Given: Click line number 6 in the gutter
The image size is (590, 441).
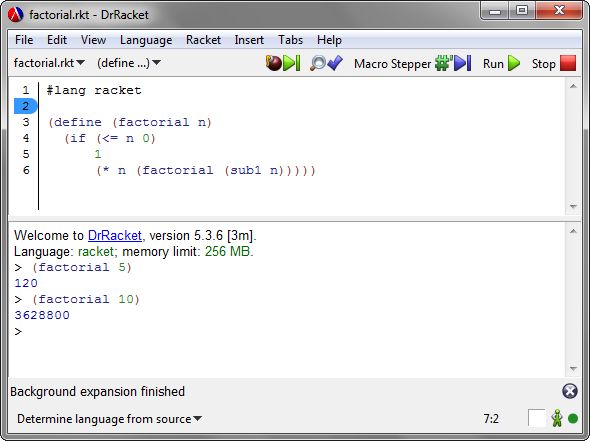Looking at the screenshot, I should pyautogui.click(x=26, y=170).
